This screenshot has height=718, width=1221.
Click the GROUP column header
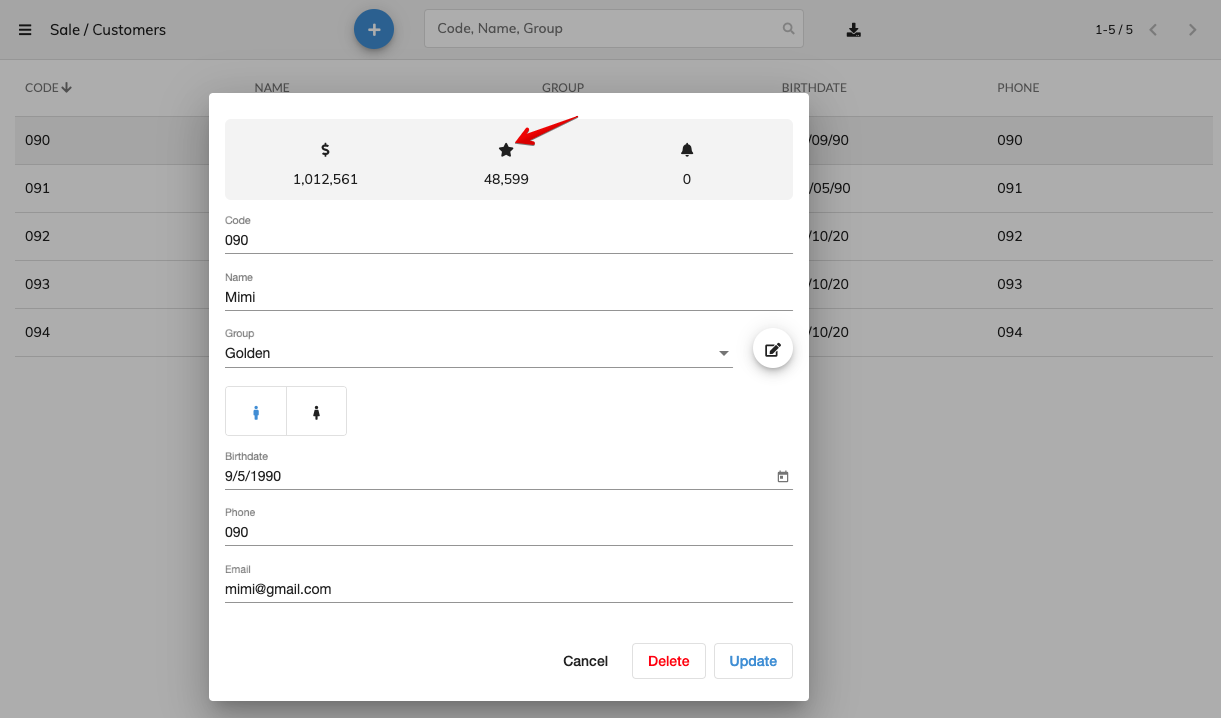click(x=563, y=88)
